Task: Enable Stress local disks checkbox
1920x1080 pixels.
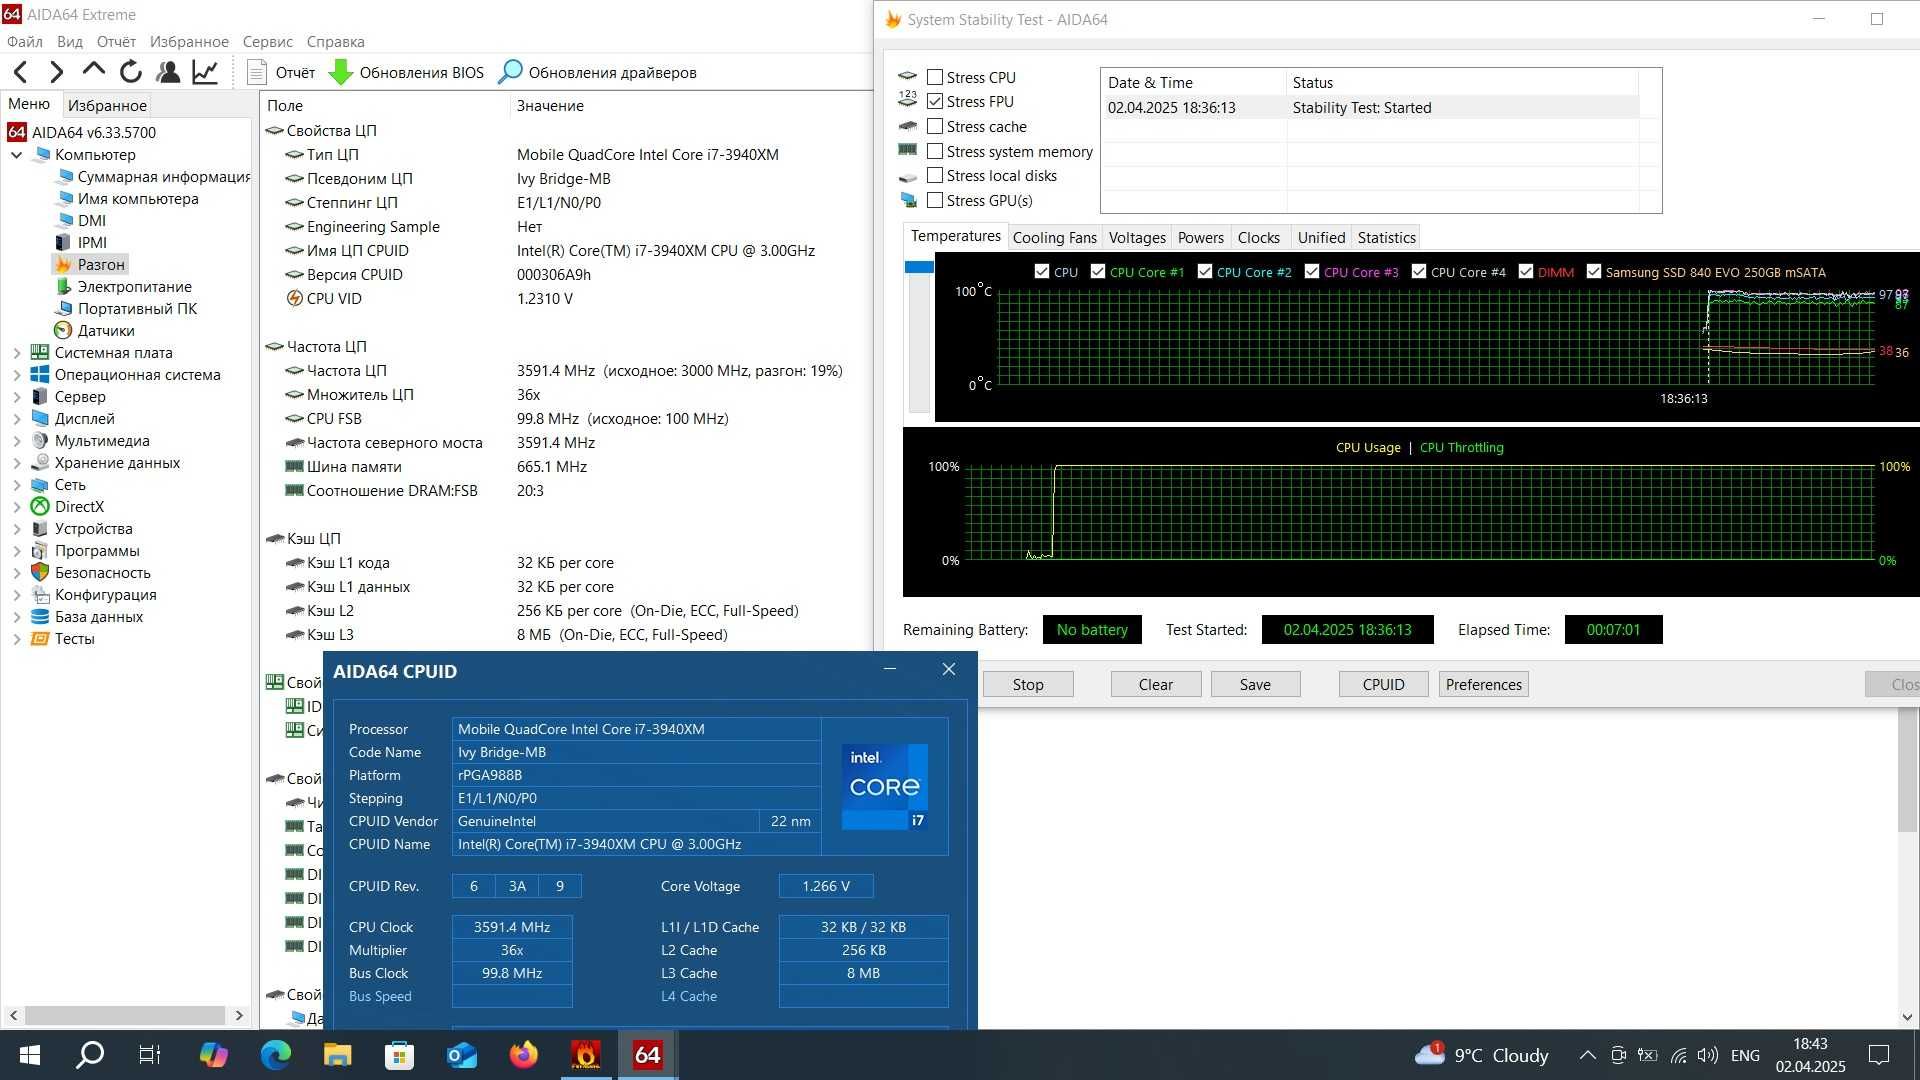Action: point(935,175)
